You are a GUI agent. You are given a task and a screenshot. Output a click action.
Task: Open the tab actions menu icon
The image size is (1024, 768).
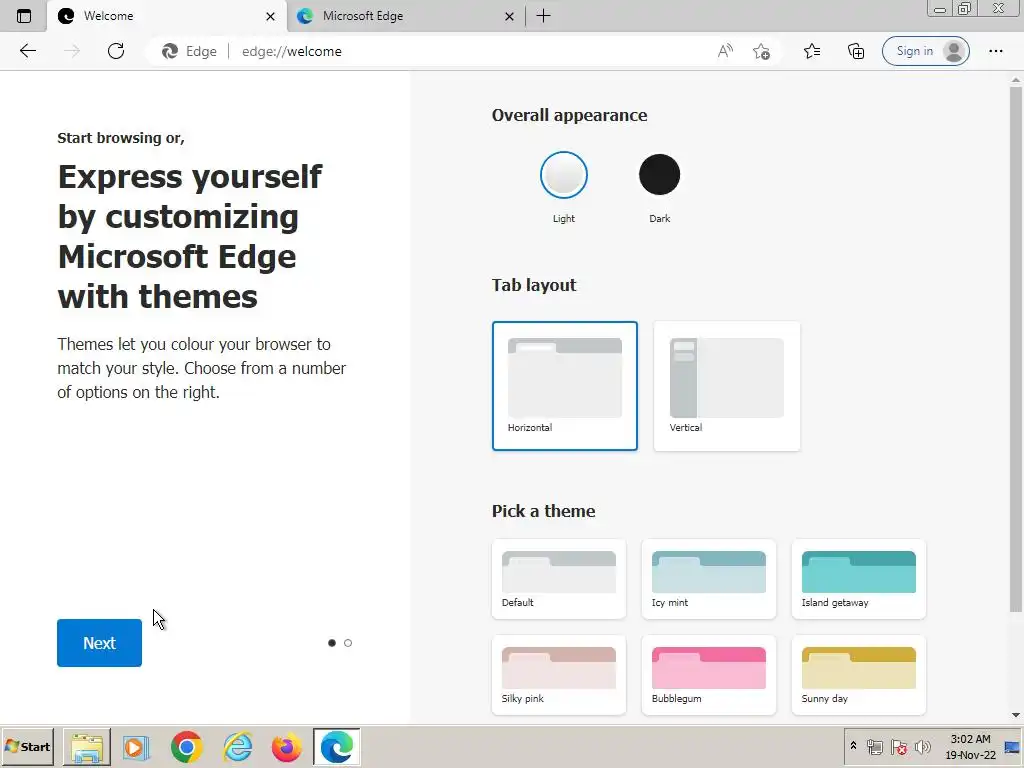point(24,16)
